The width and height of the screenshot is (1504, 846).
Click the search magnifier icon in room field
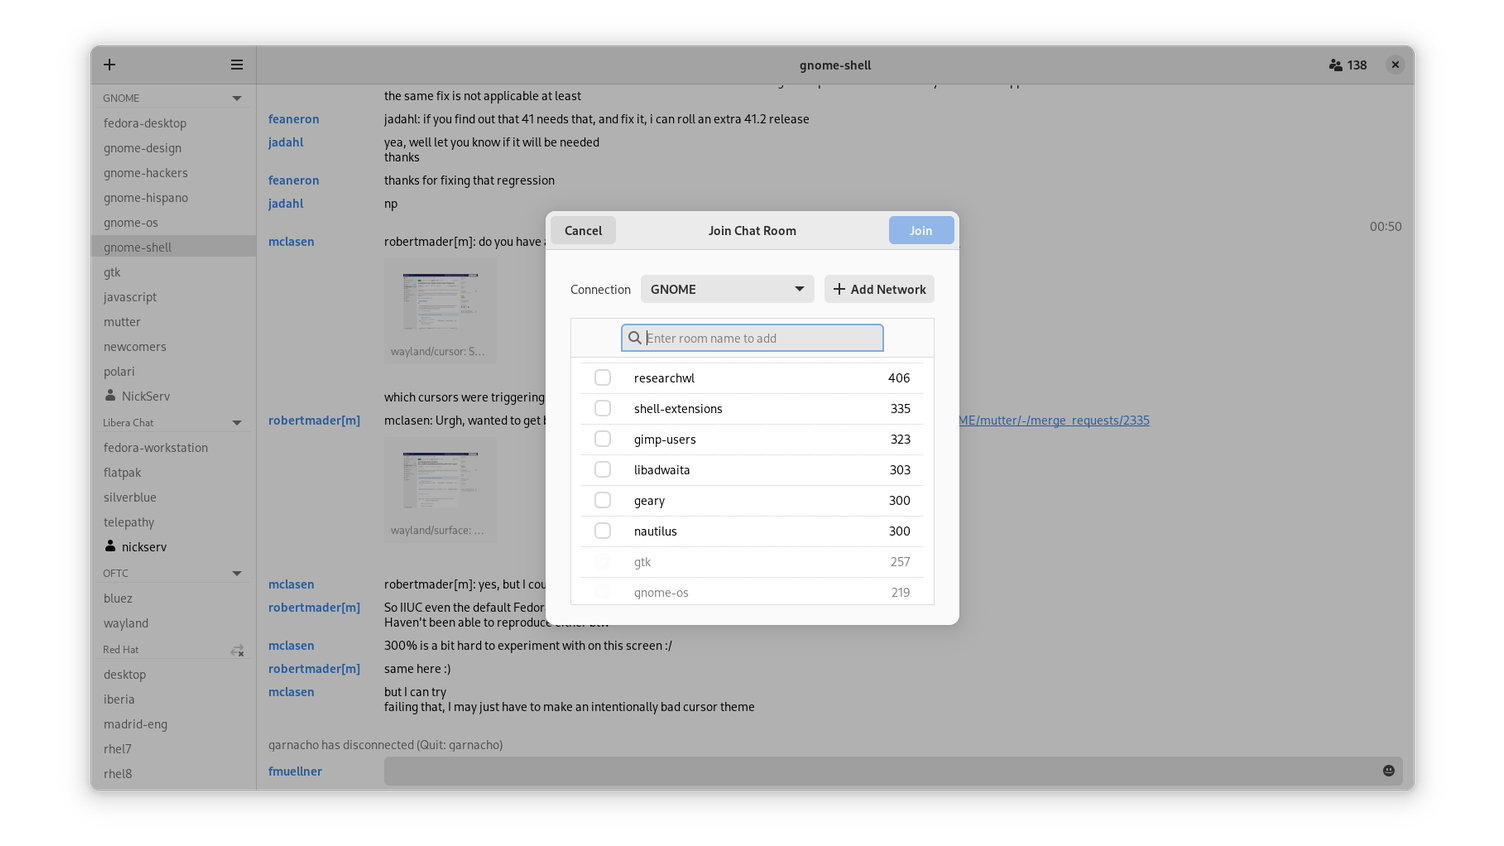(x=635, y=338)
